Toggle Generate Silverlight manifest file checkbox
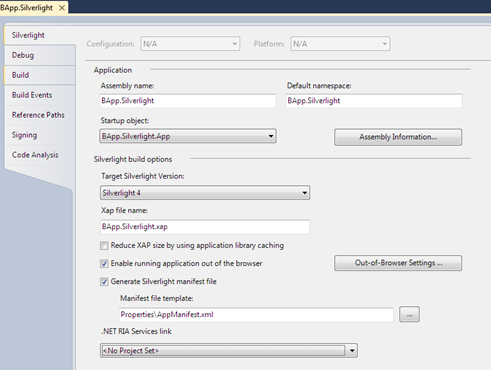The width and height of the screenshot is (491, 370). (x=104, y=282)
